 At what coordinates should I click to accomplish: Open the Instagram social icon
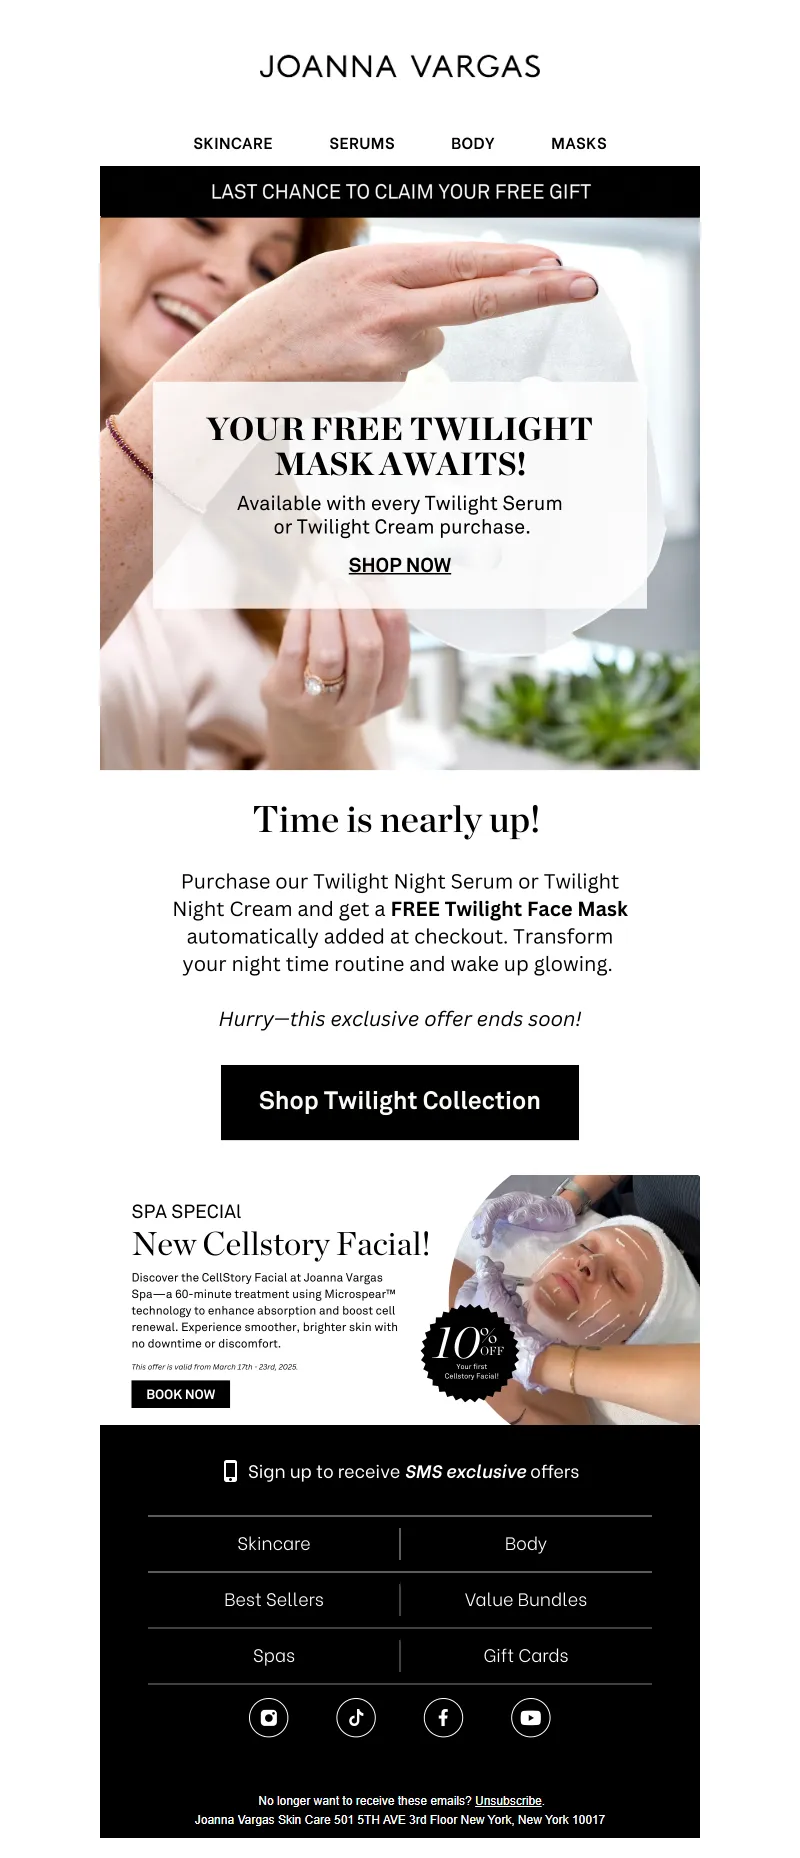pos(268,1718)
